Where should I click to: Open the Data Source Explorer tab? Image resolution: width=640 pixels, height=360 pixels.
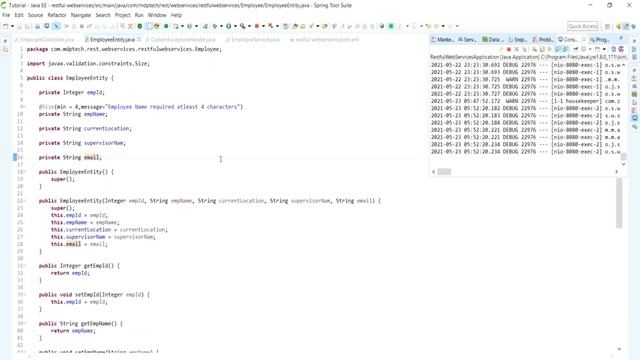[493, 40]
